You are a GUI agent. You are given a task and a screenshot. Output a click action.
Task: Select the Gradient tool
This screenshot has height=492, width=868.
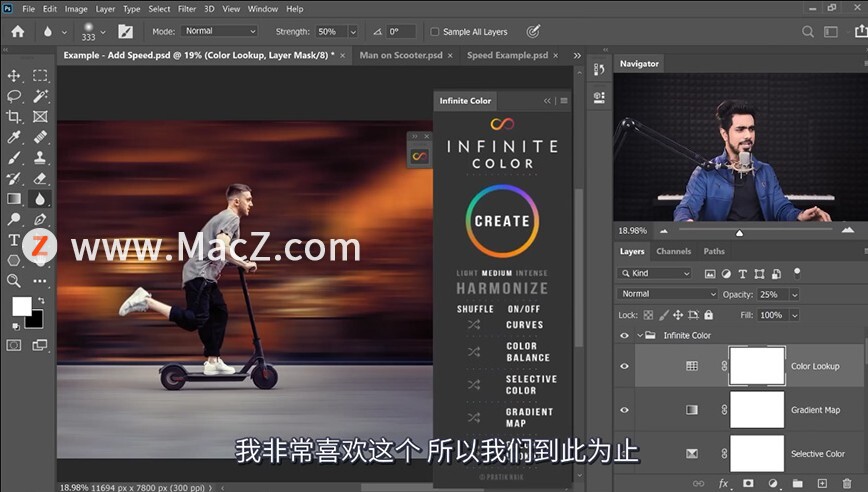tap(14, 199)
